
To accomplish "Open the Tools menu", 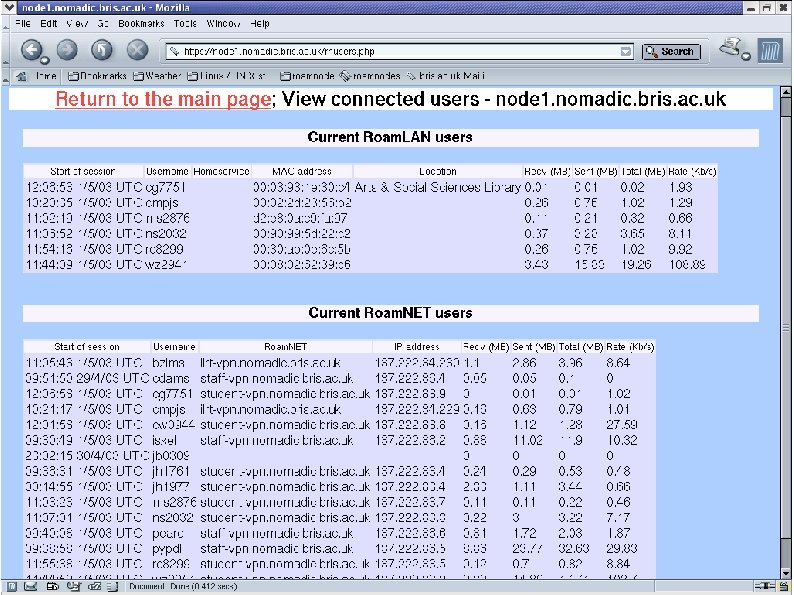I will coord(185,23).
